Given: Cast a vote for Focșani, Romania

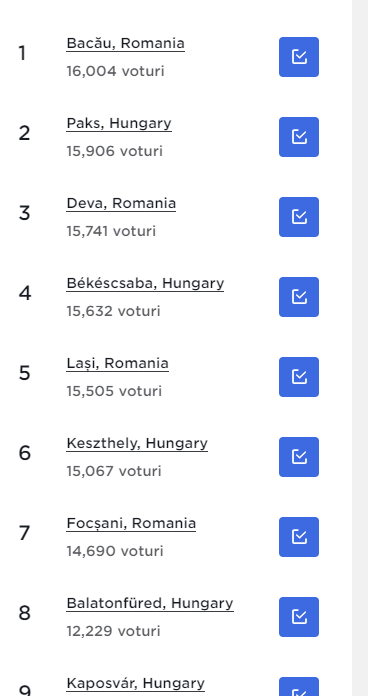Looking at the screenshot, I should (x=299, y=537).
